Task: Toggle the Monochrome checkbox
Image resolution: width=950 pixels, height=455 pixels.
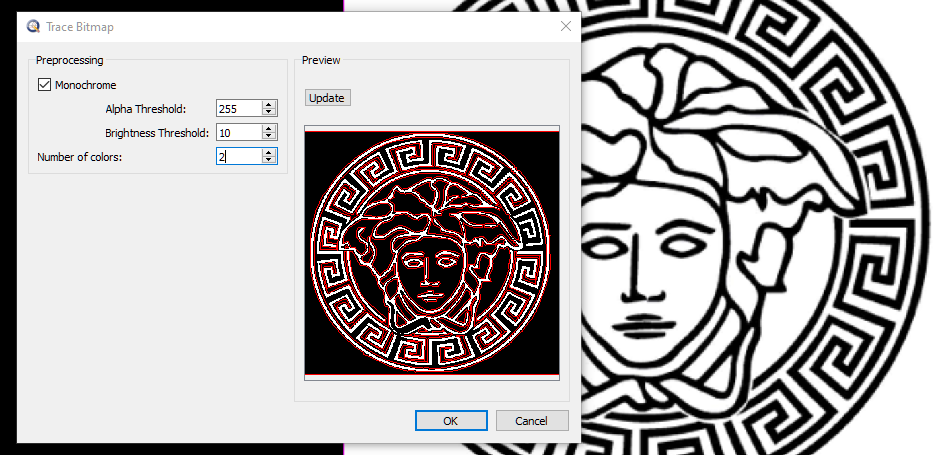Action: click(x=44, y=85)
